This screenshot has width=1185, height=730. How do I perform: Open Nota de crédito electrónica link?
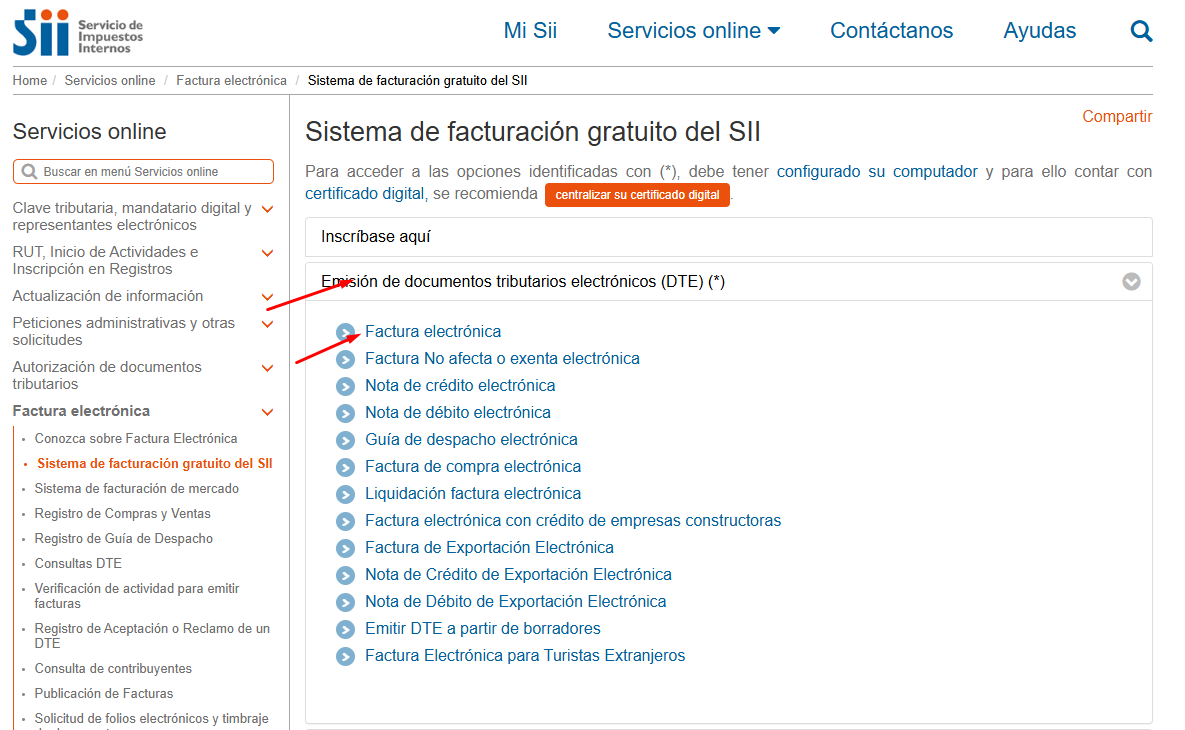[460, 386]
